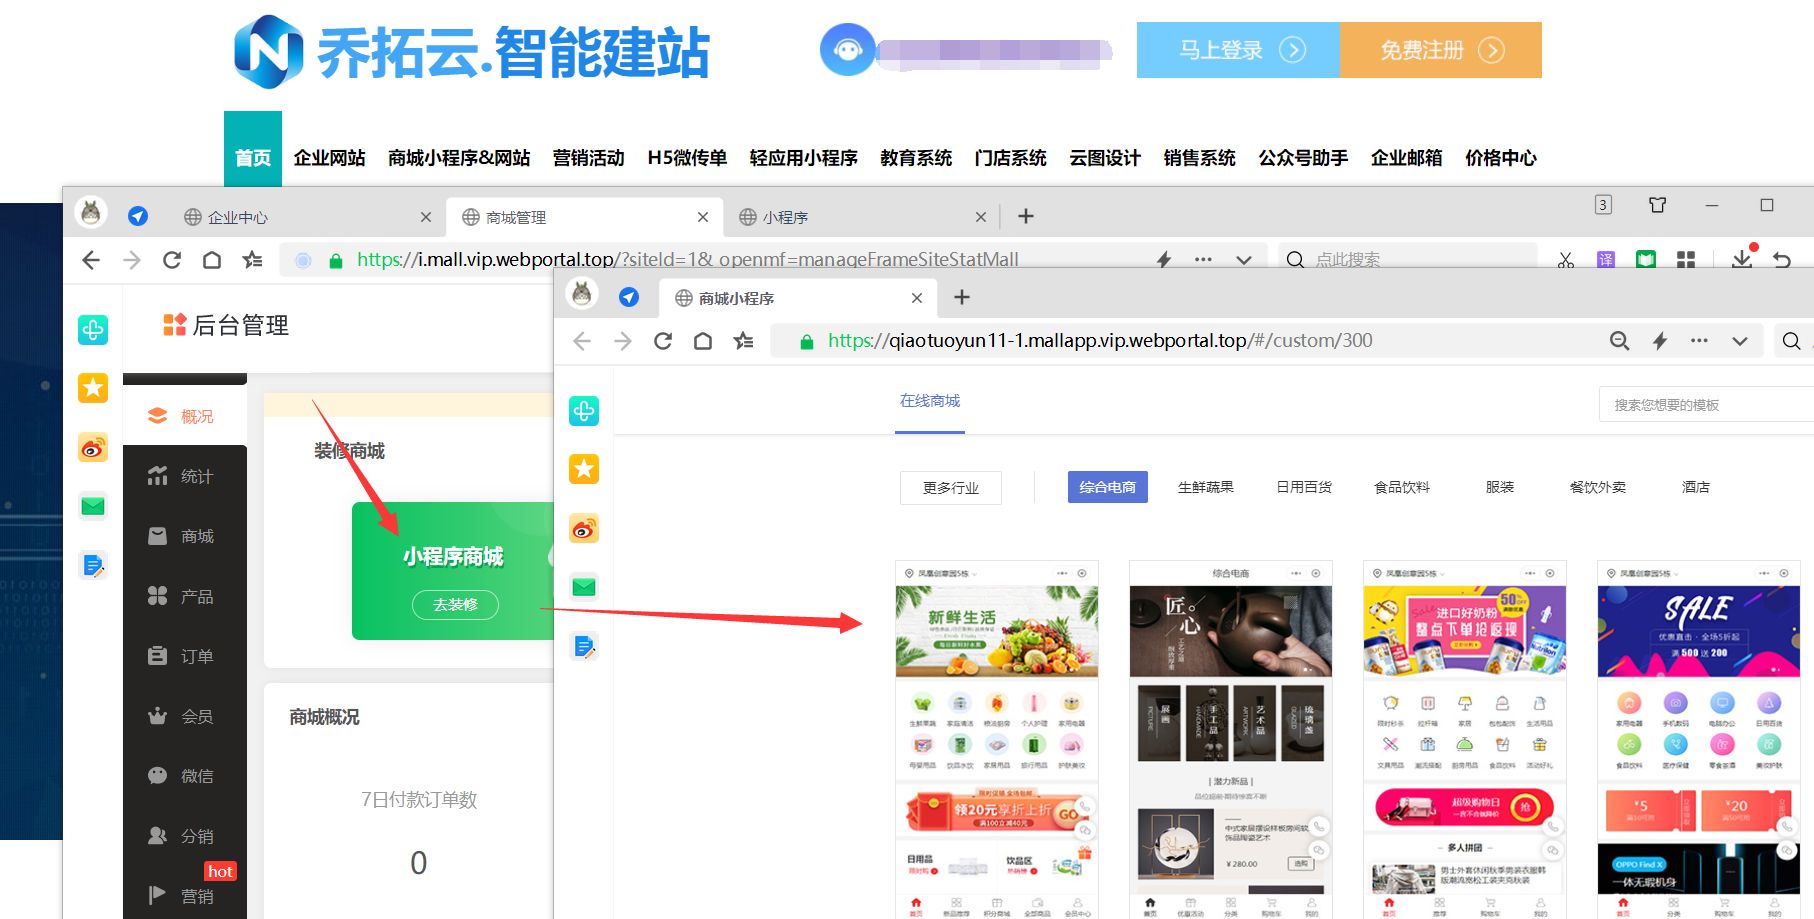This screenshot has width=1814, height=919.
Task: Select the 综合电商 category filter
Action: pos(1108,487)
